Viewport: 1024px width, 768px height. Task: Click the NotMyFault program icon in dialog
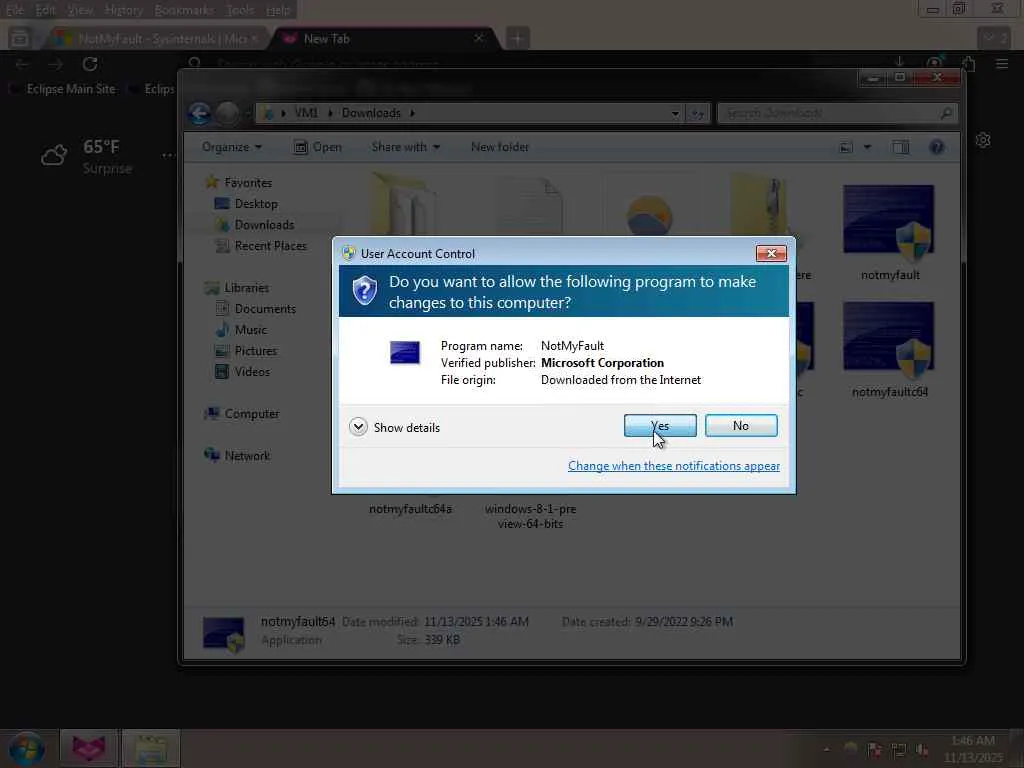(x=405, y=352)
